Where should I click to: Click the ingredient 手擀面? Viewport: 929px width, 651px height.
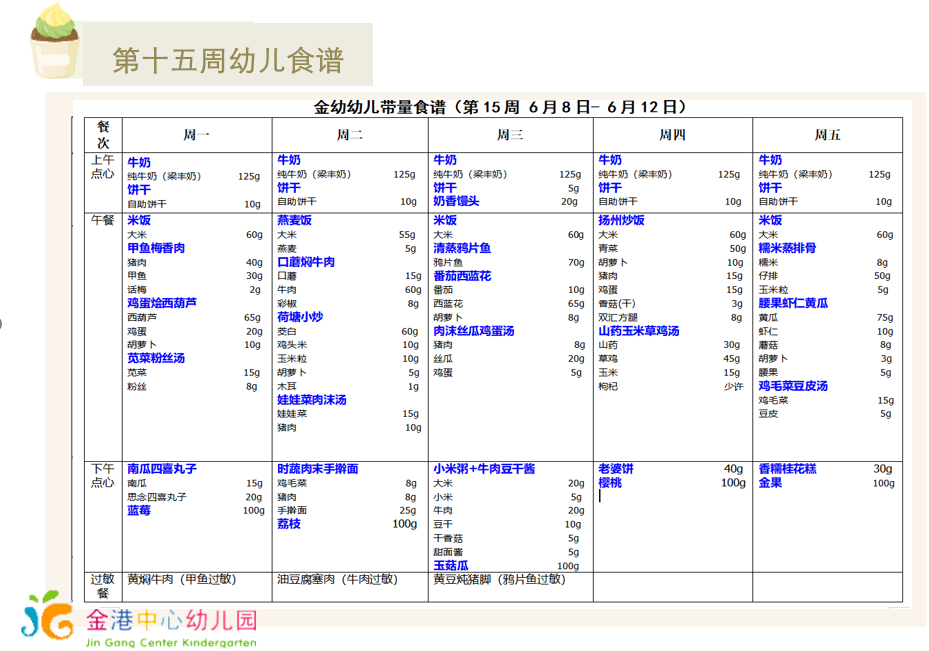pos(292,511)
